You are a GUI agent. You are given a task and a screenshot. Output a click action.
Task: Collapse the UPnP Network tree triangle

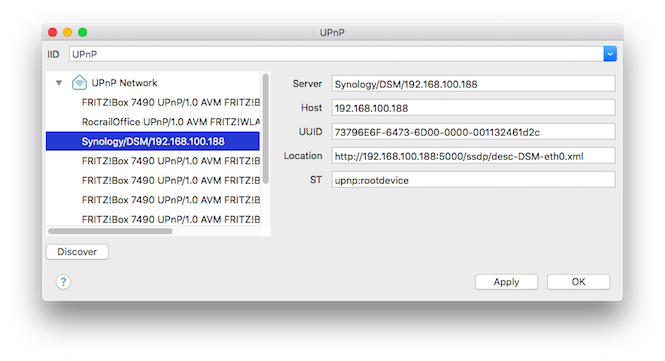click(x=59, y=83)
